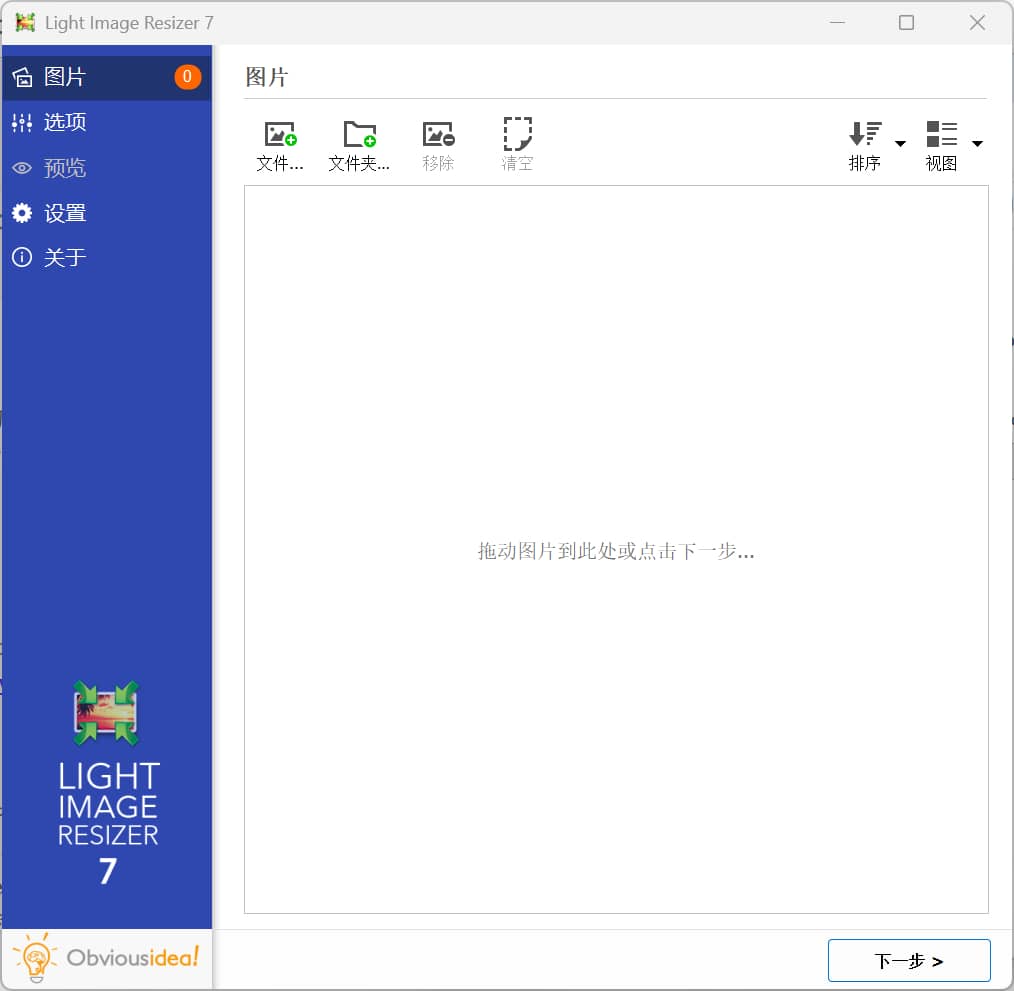Click the add folder (文件夹) icon

coord(359,134)
